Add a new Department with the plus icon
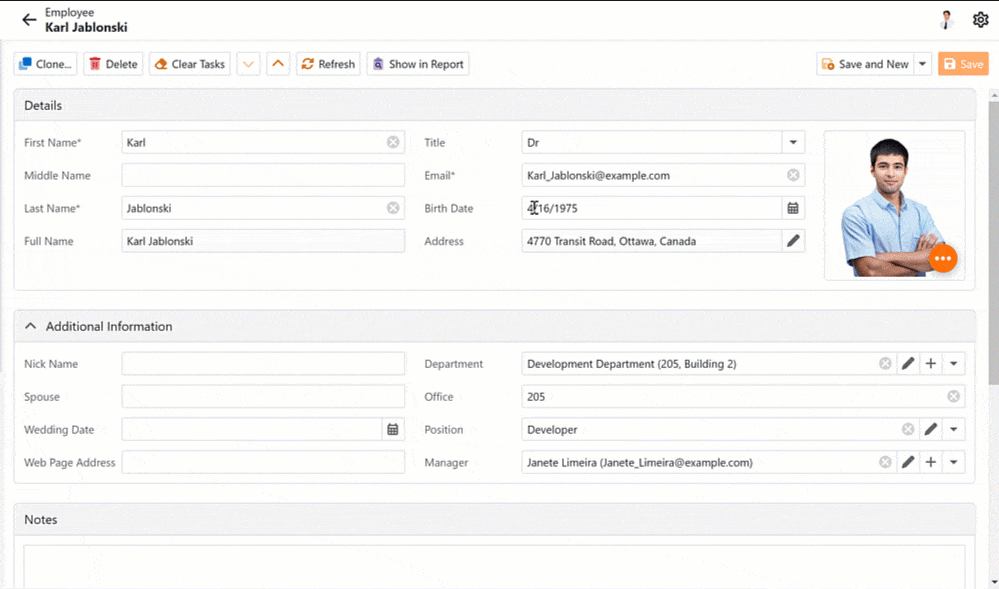Viewport: 999px width, 589px height. pos(930,363)
